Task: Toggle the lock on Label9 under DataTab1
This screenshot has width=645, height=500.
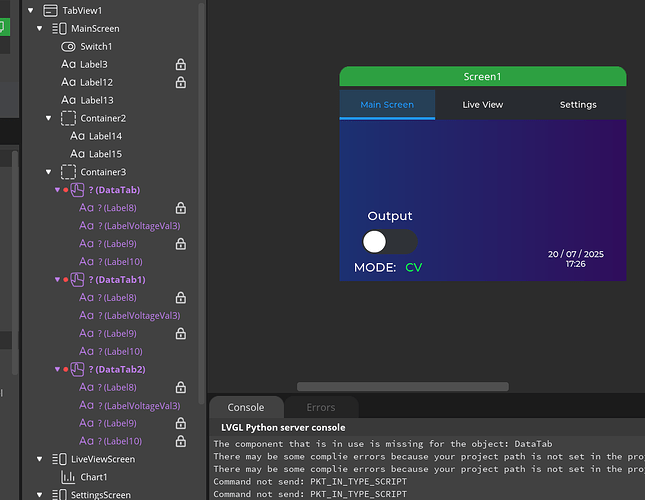Action: pos(181,333)
